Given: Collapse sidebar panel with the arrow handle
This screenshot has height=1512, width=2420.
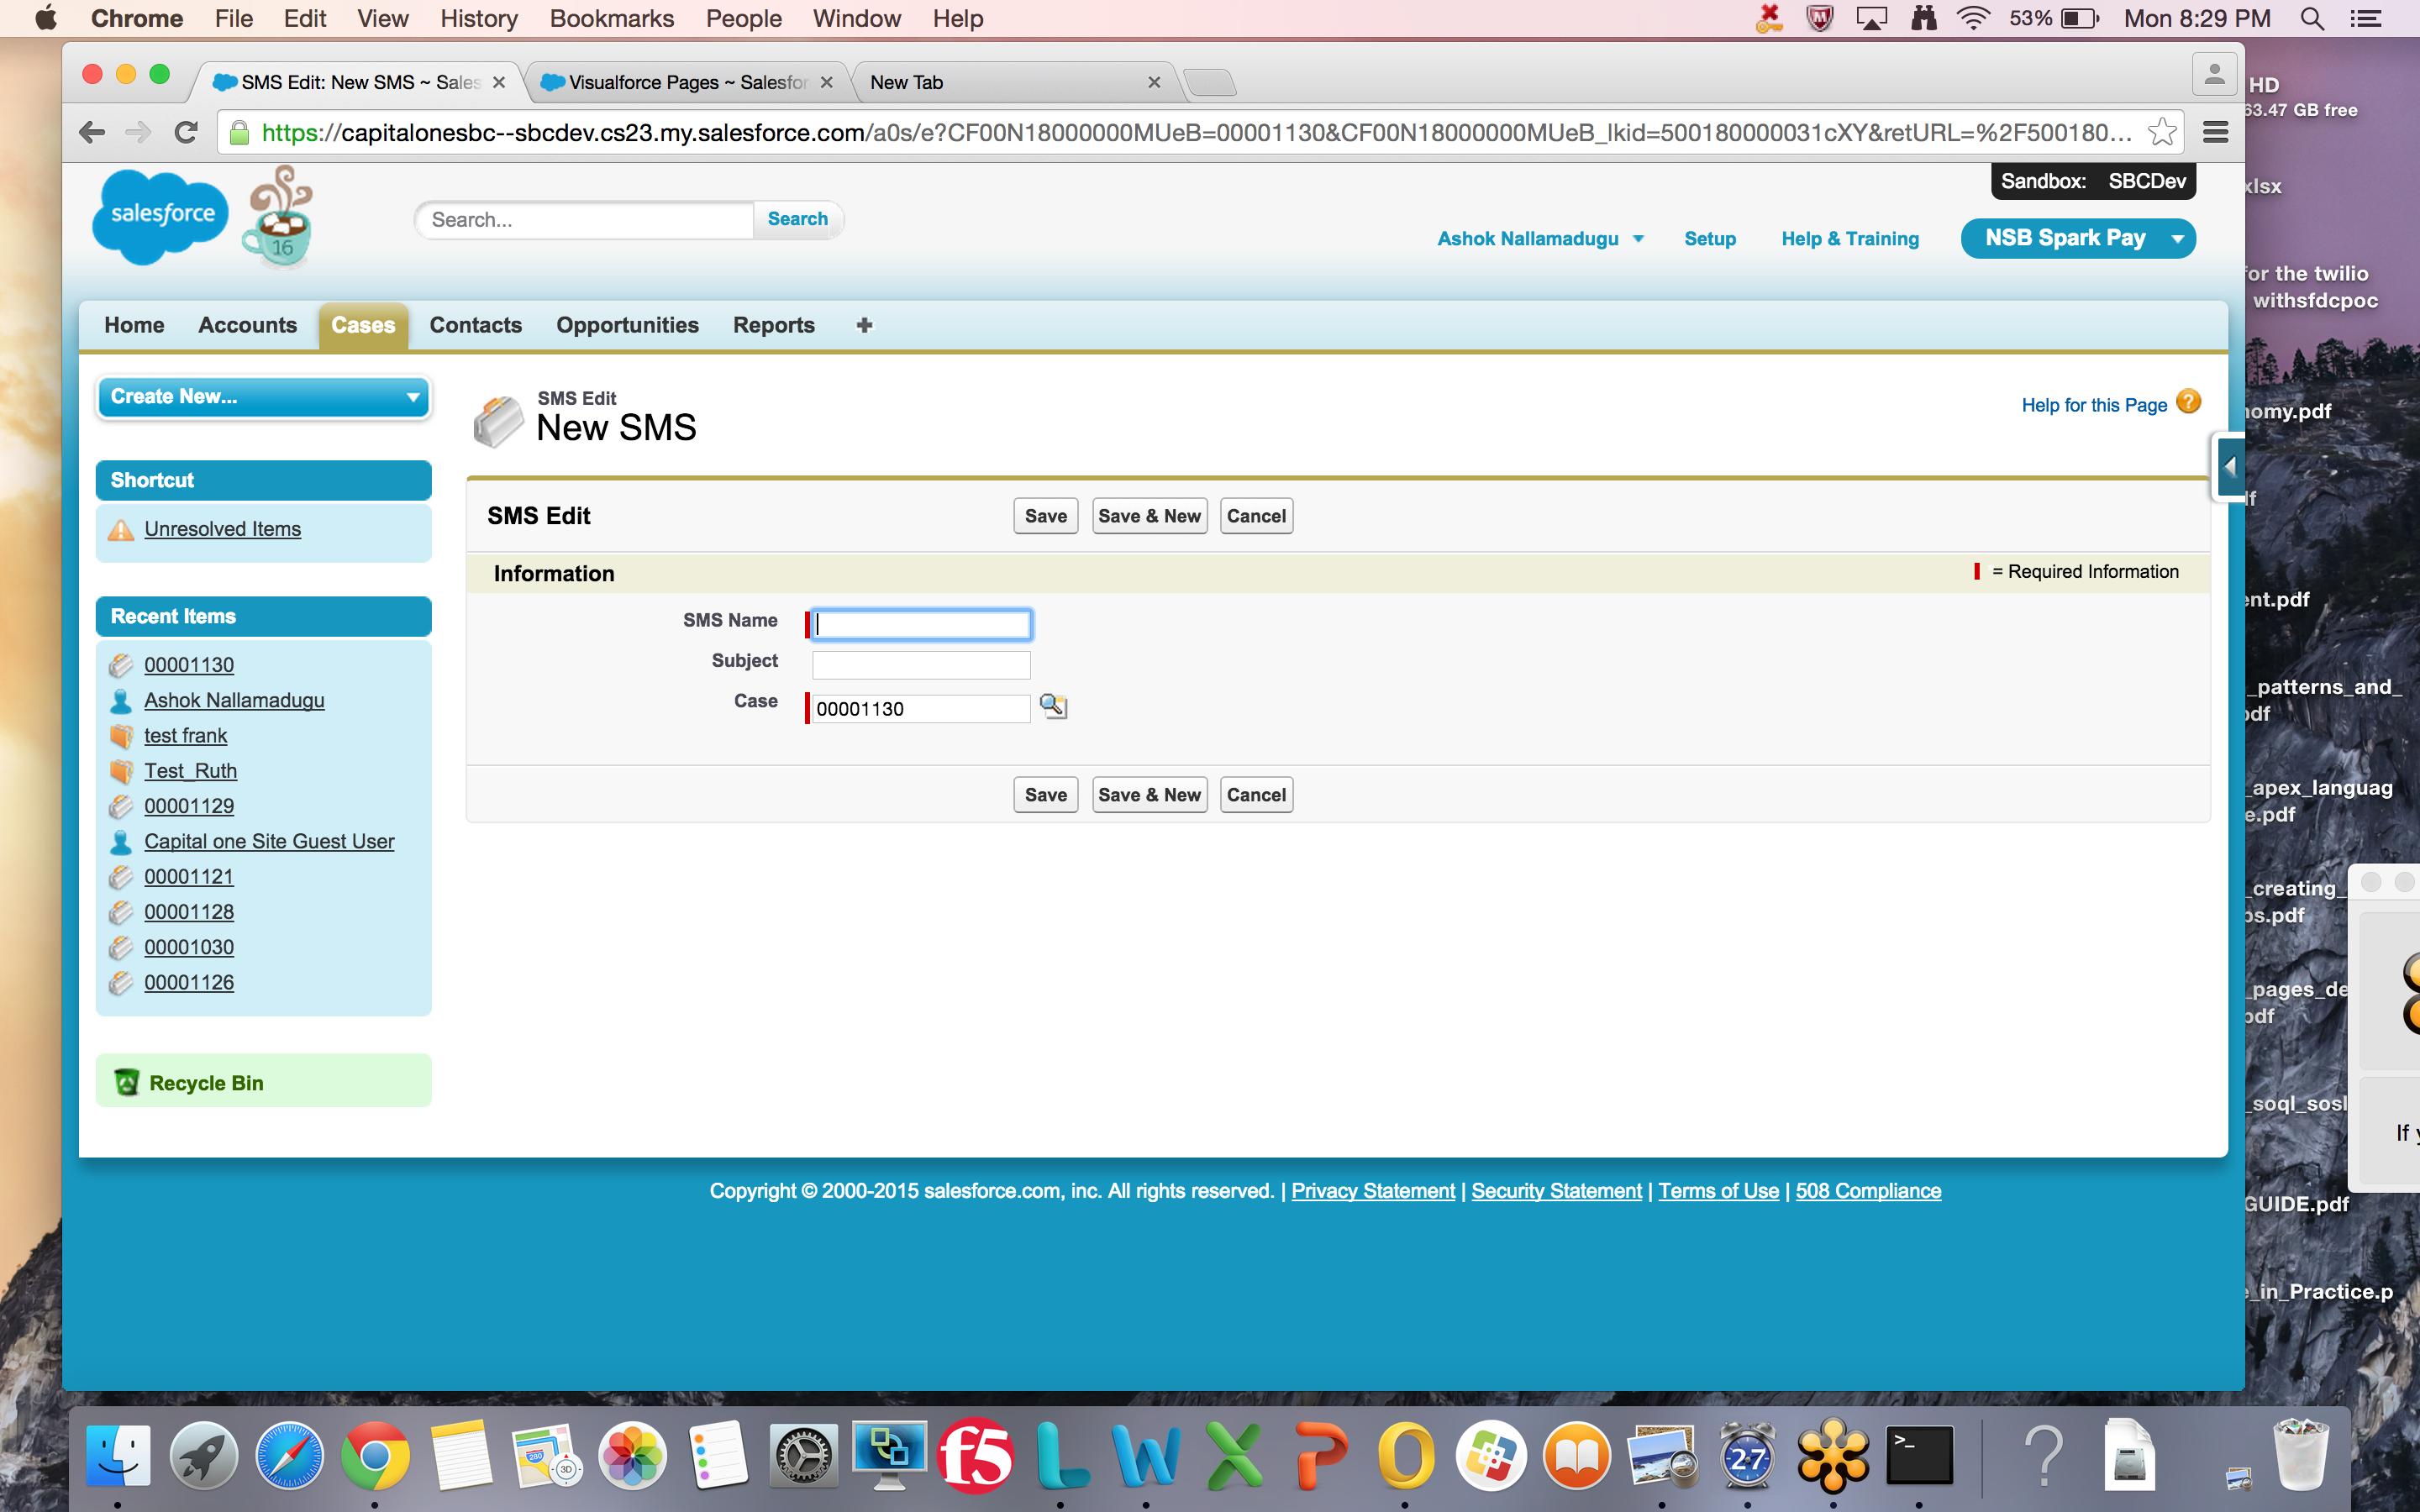Looking at the screenshot, I should (2229, 467).
